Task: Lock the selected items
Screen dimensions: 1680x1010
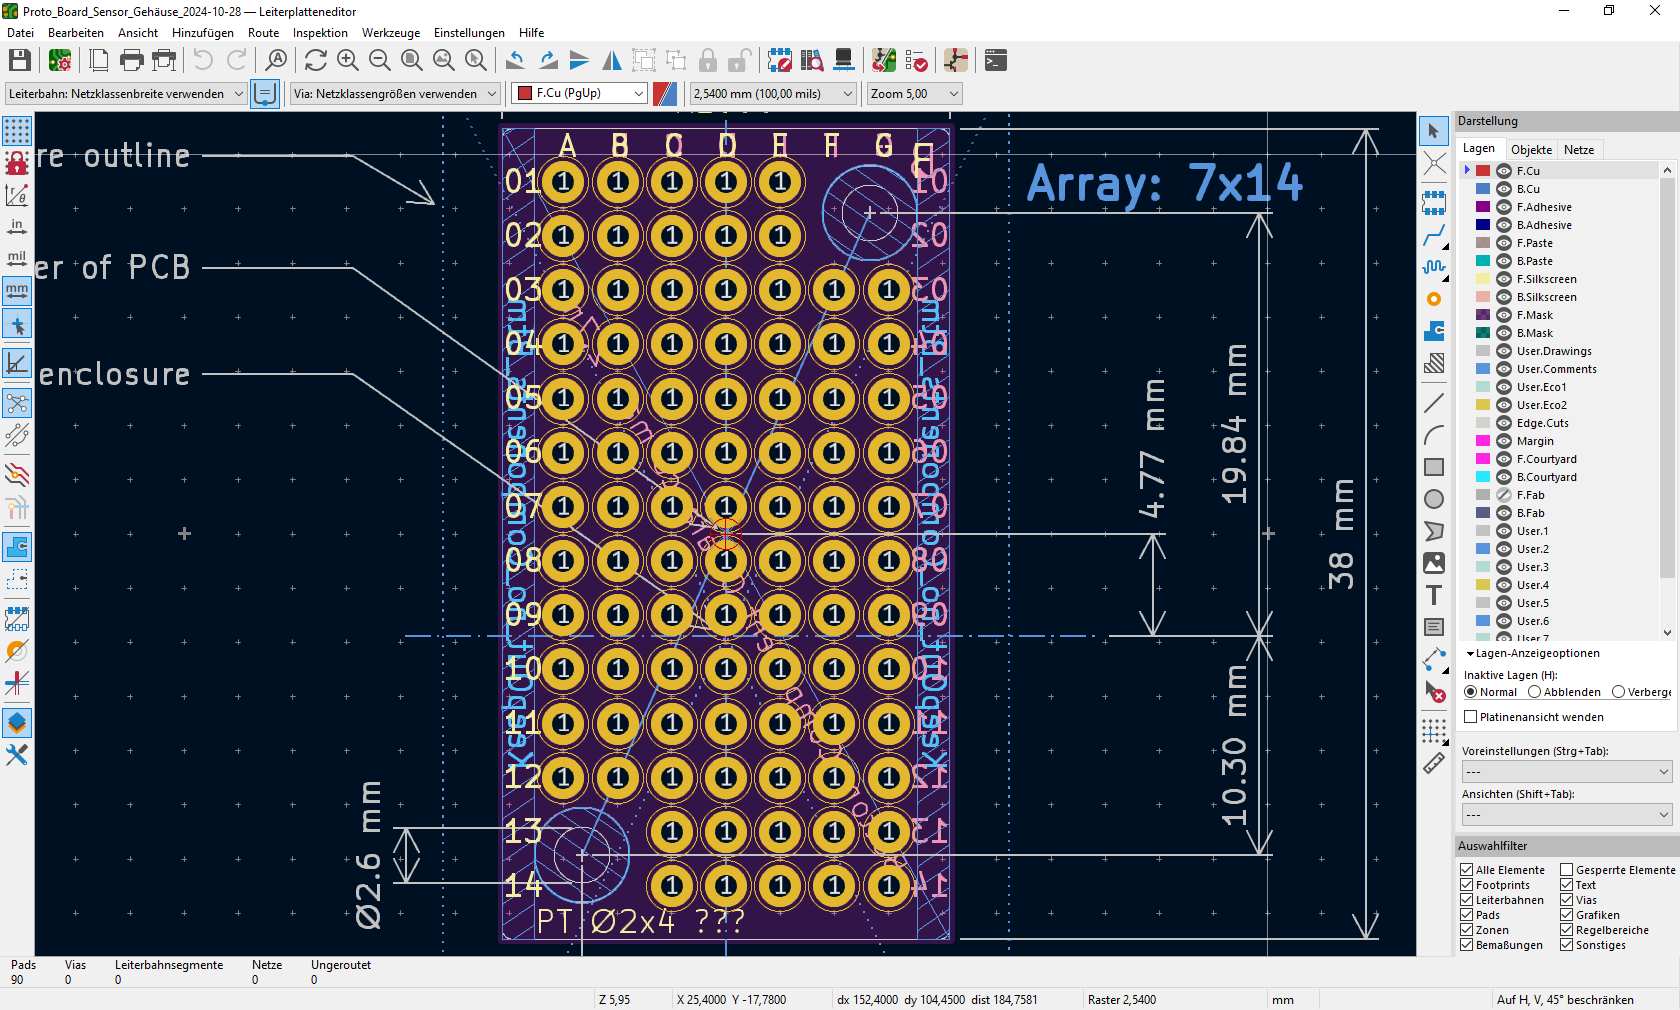Action: 708,61
